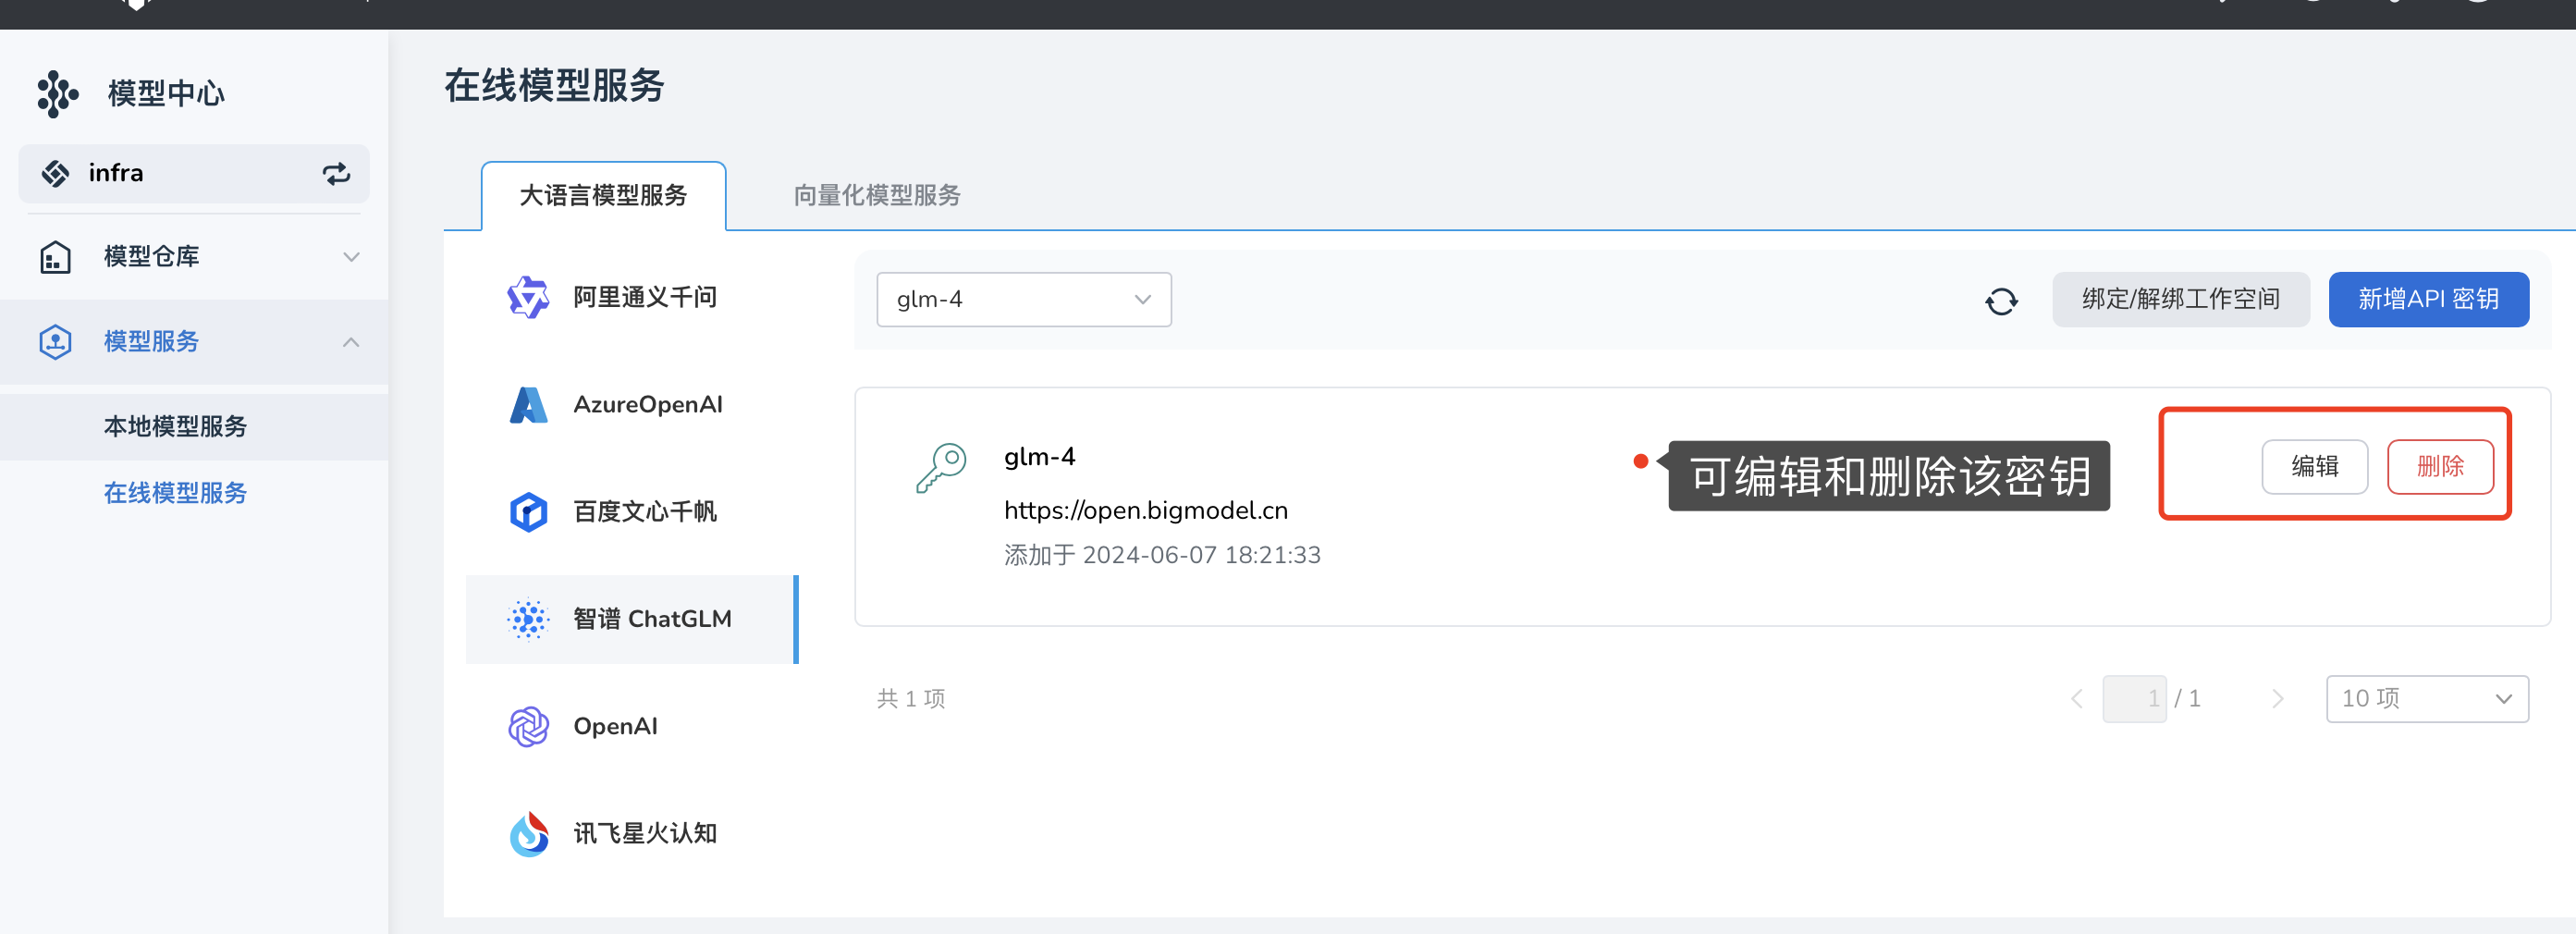This screenshot has width=2576, height=934.
Task: Select the 阿里通义千问 provider
Action: click(x=632, y=297)
